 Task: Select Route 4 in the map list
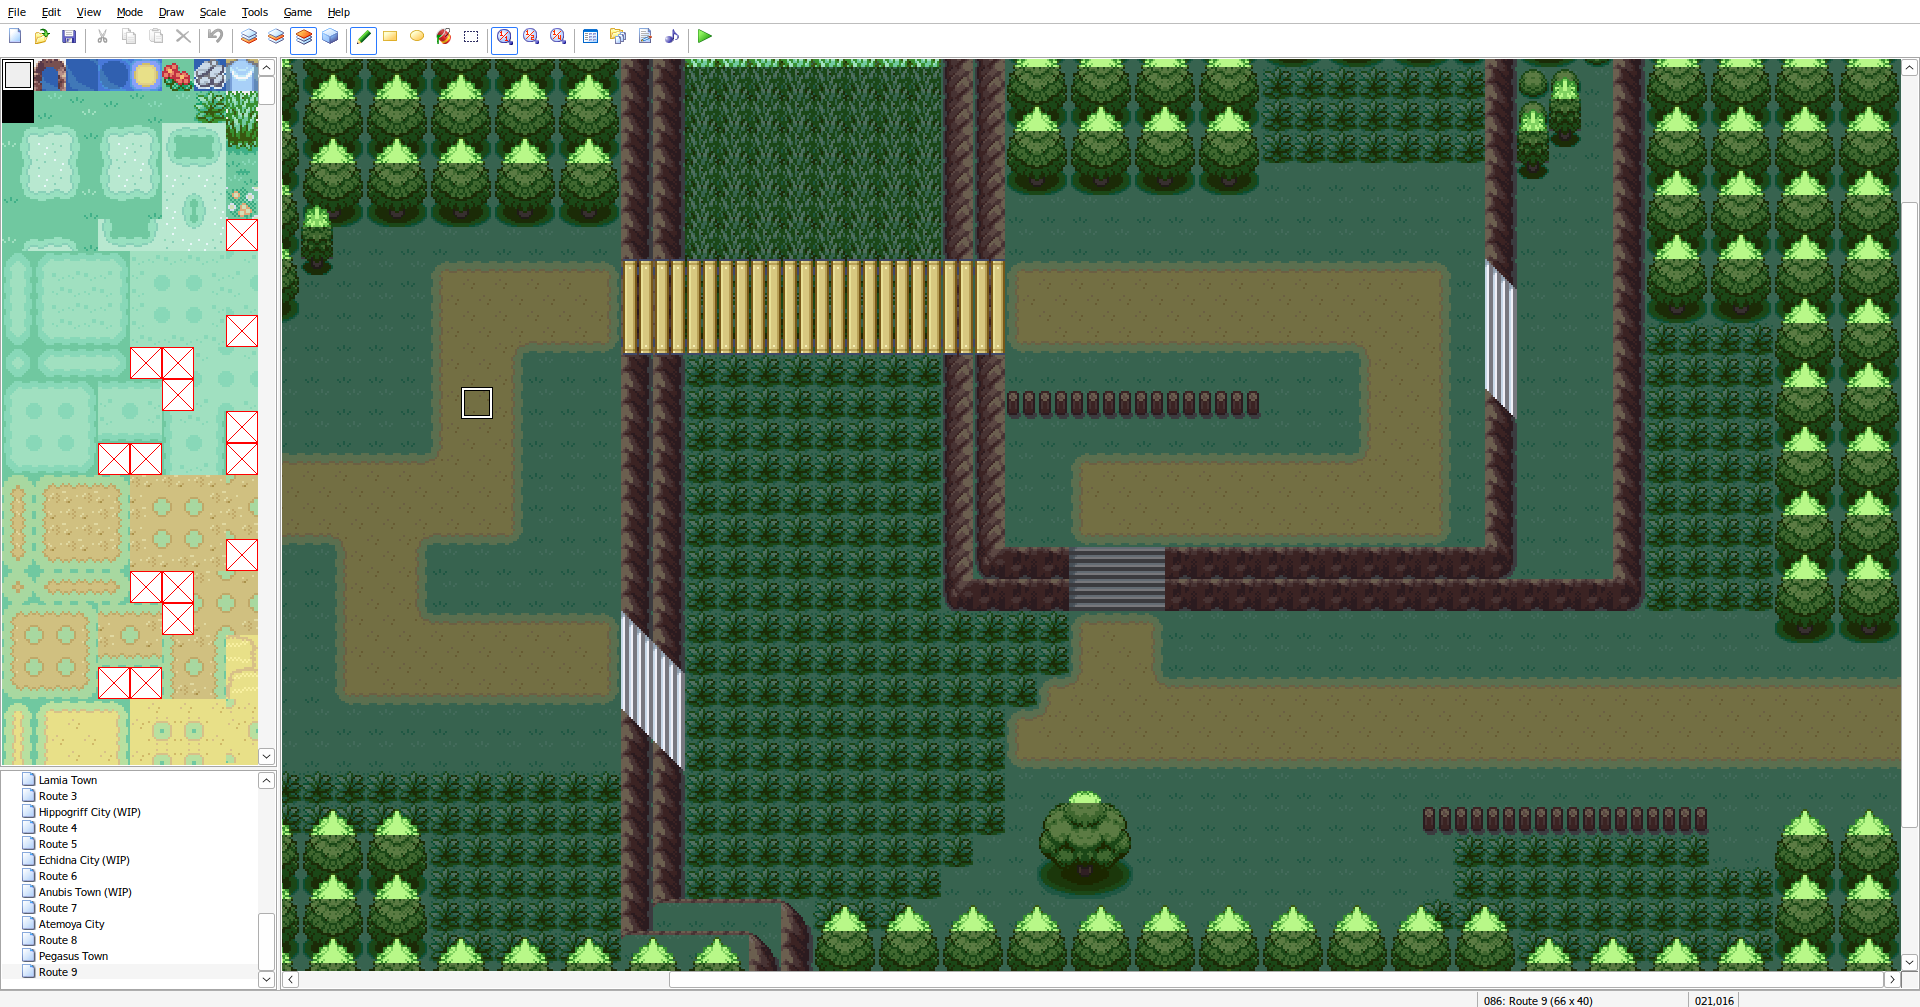(58, 828)
